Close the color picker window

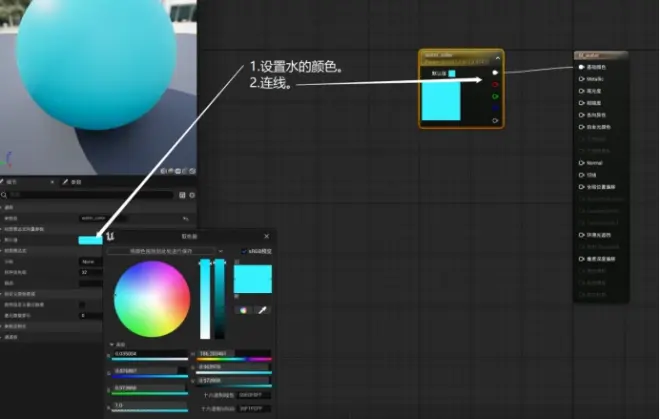267,236
